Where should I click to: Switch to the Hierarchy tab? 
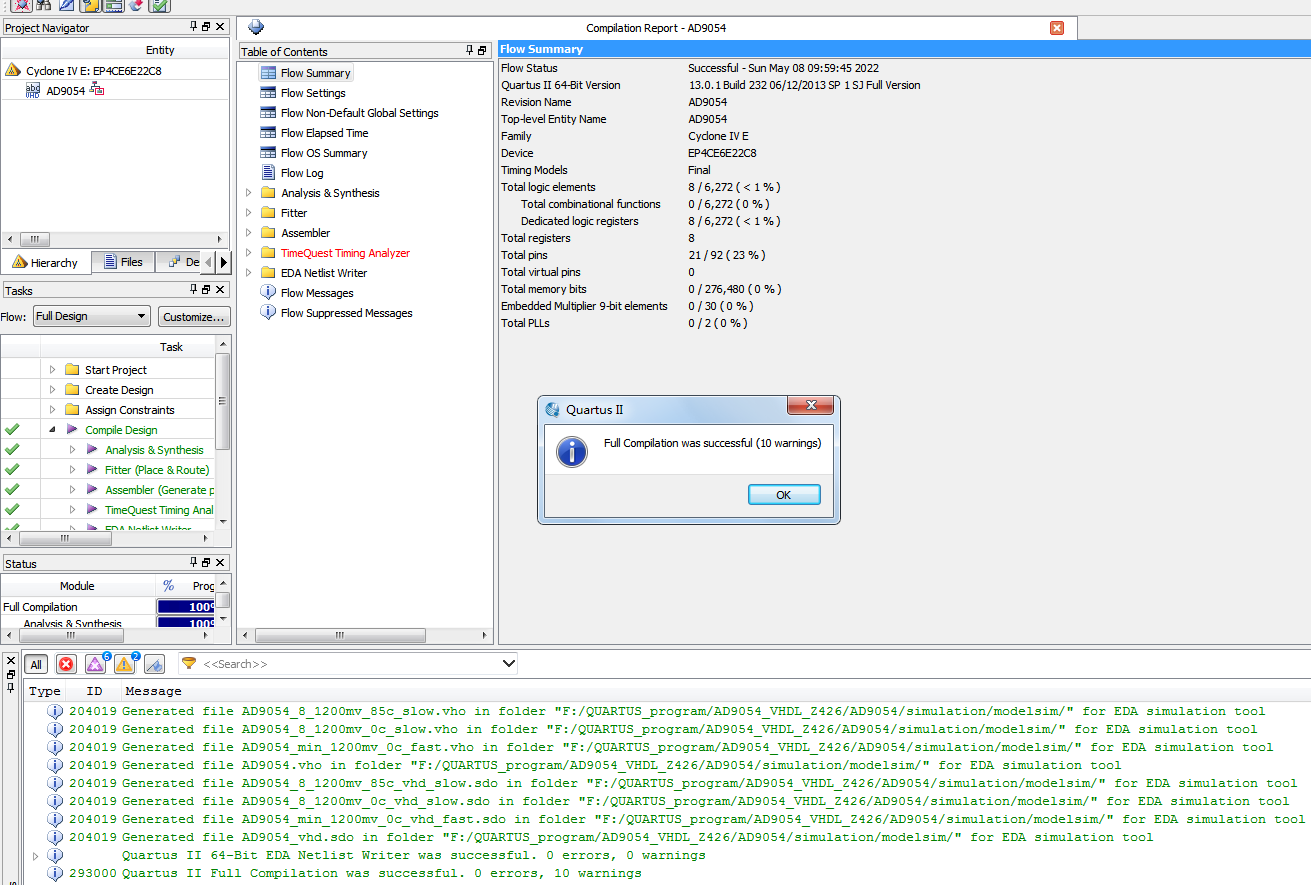[46, 262]
